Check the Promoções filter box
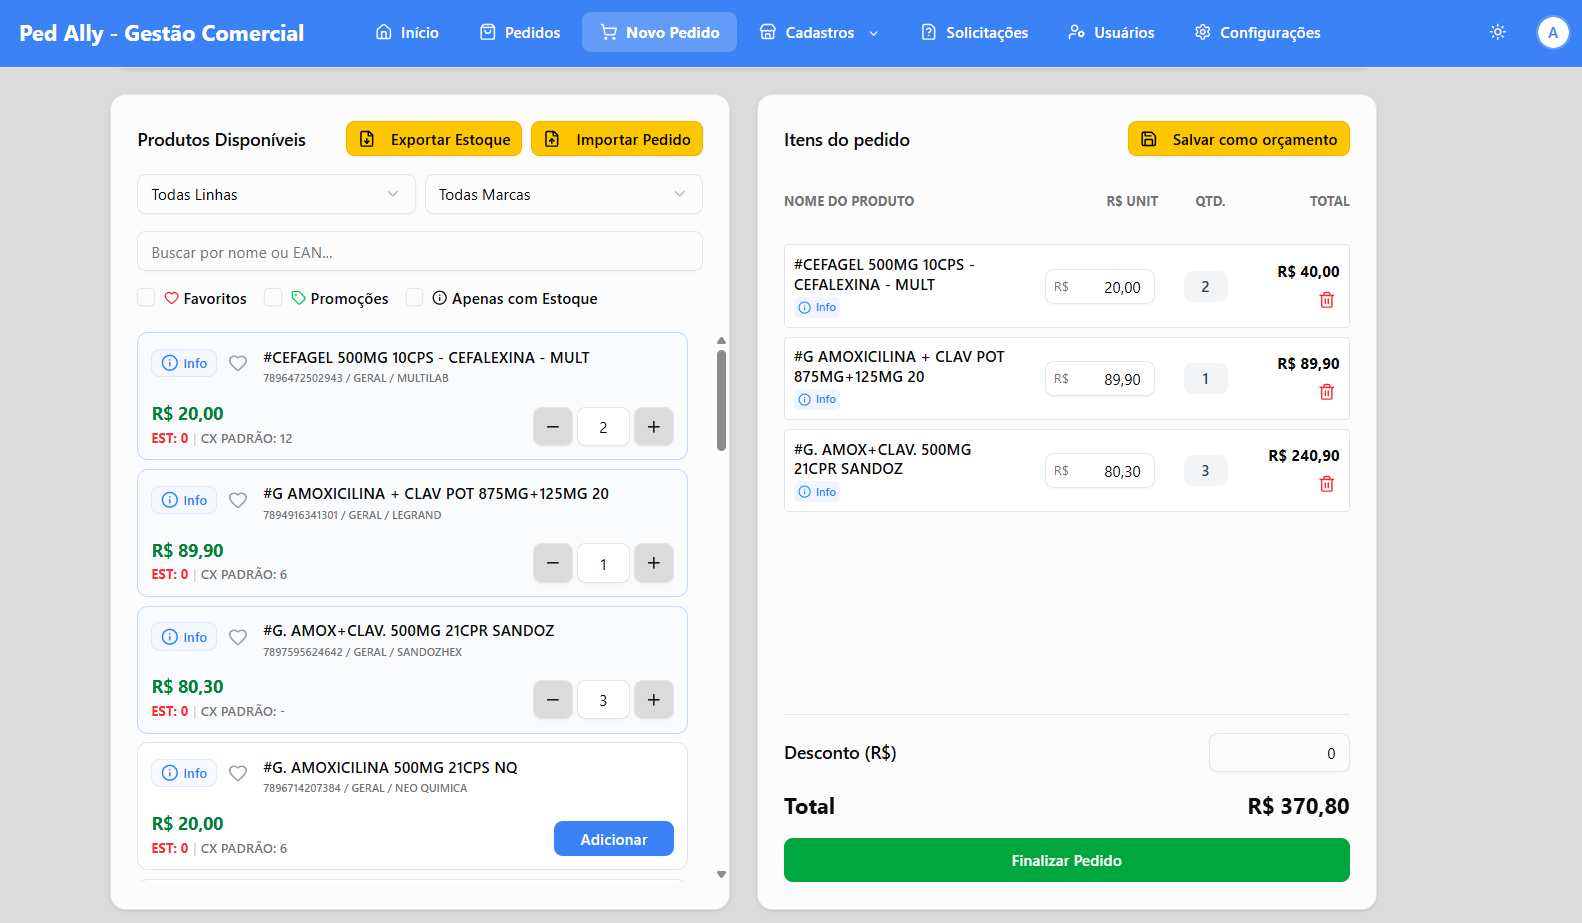This screenshot has width=1582, height=923. coord(273,298)
